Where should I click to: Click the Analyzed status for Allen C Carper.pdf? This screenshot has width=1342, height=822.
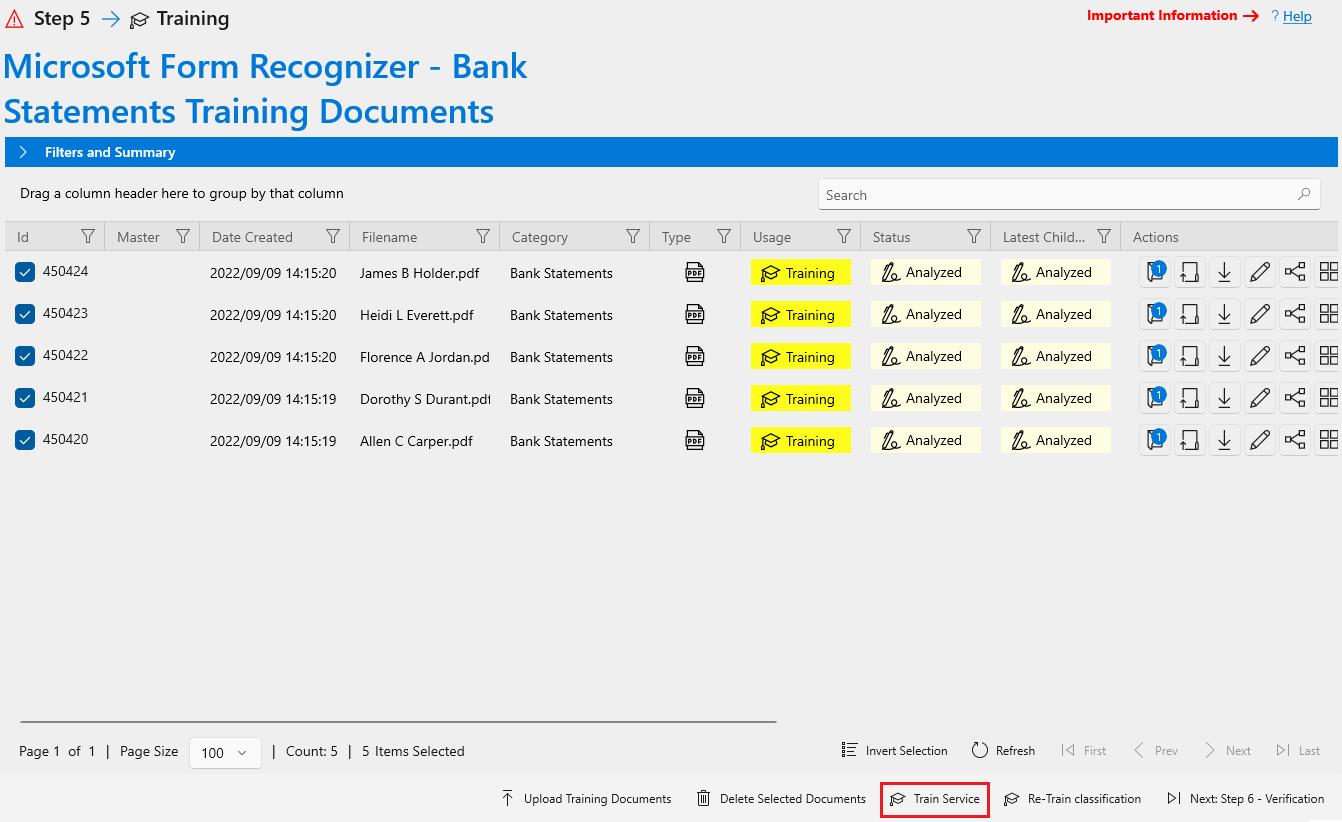click(926, 440)
